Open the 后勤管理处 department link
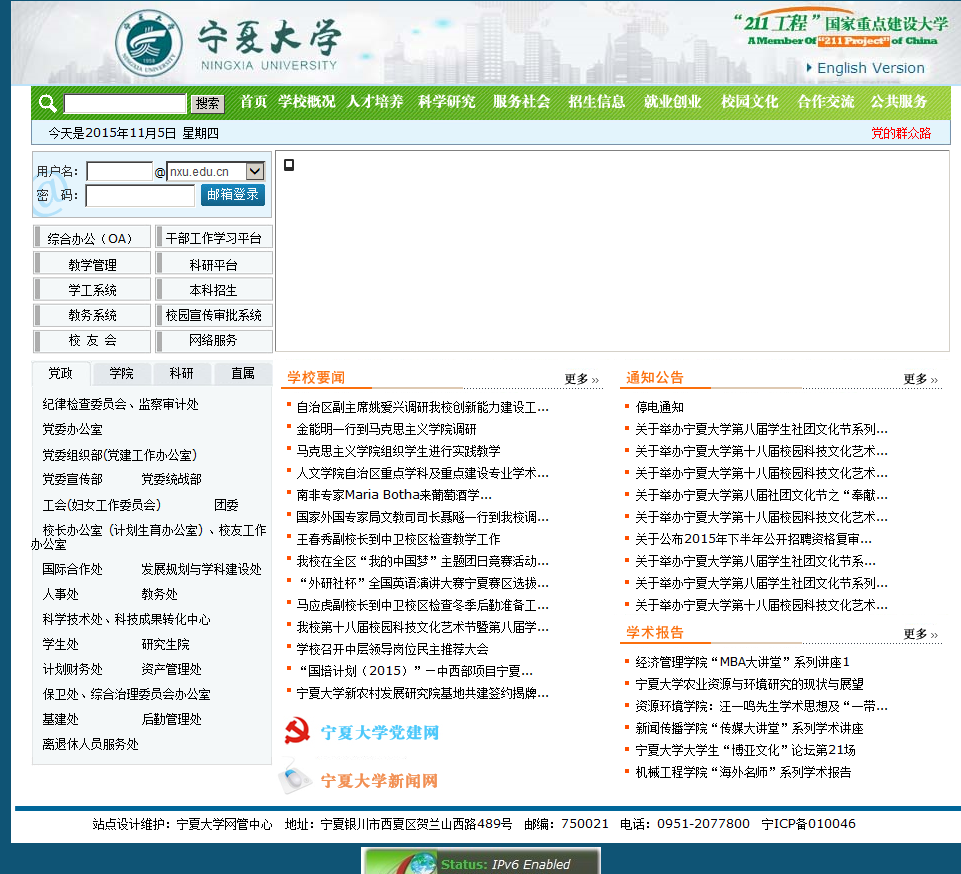The height and width of the screenshot is (874, 961). pos(172,720)
